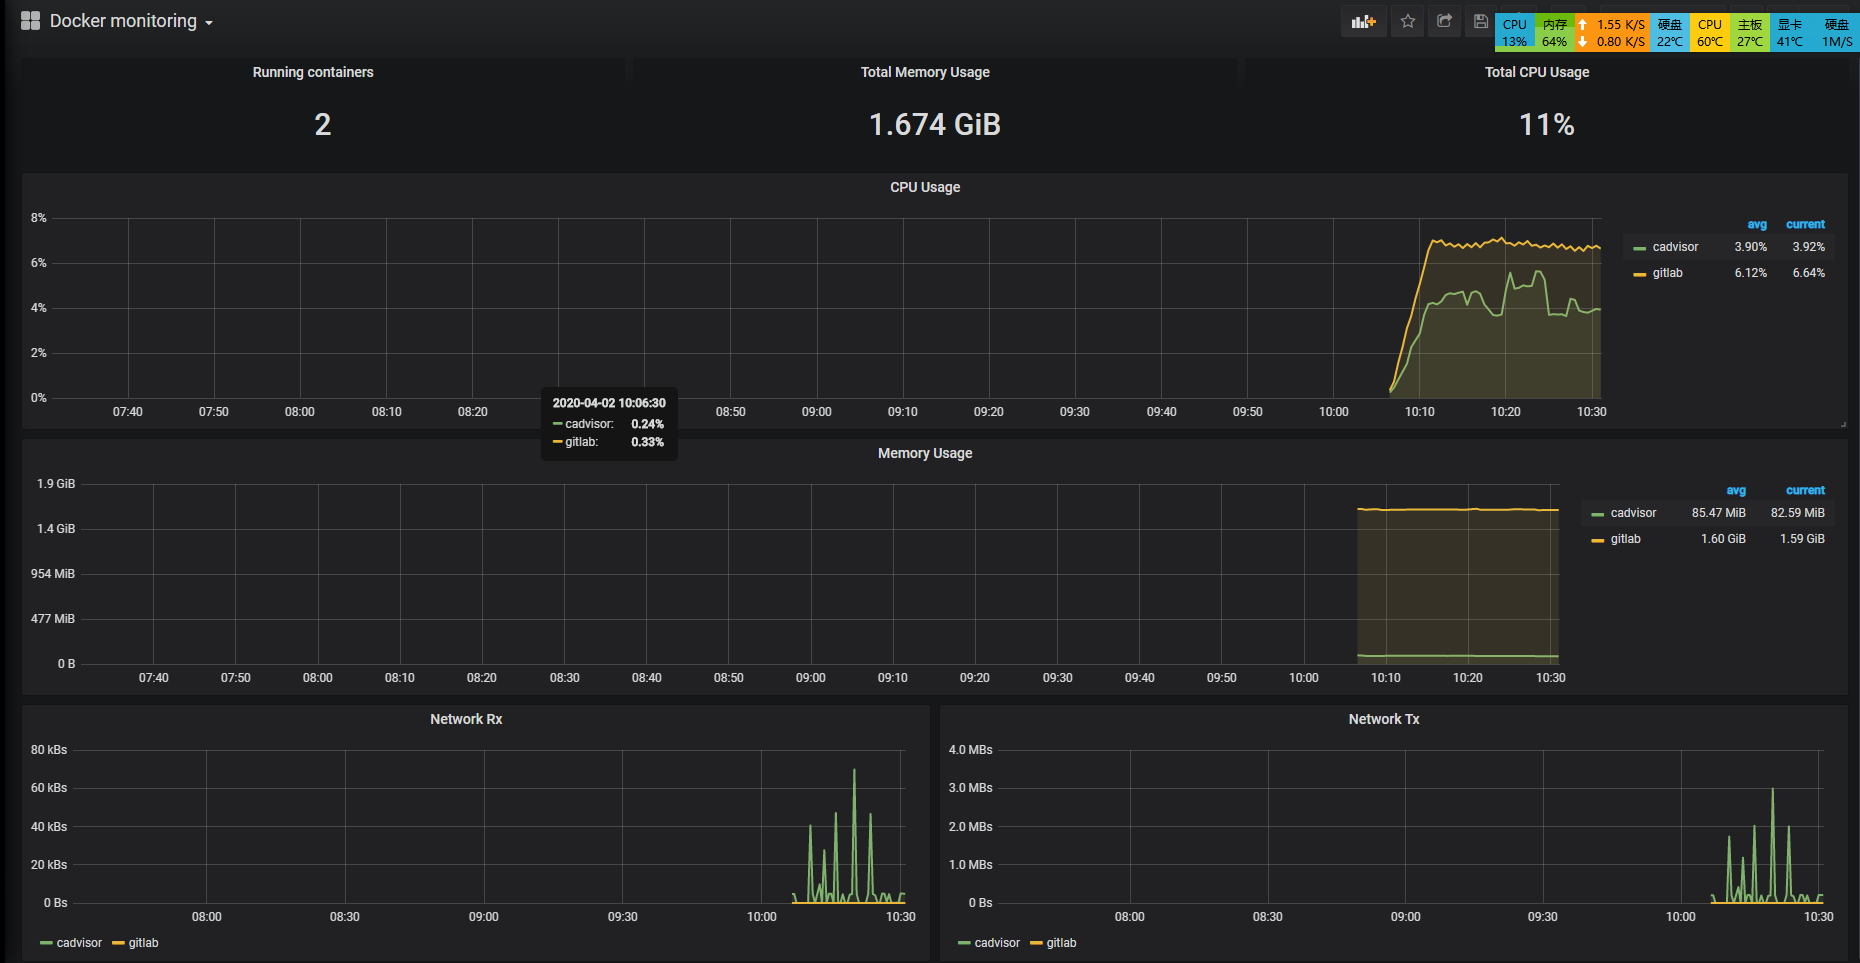1860x963 pixels.
Task: Click gitlab memory current 1.59 GiB
Action: [x=1802, y=539]
